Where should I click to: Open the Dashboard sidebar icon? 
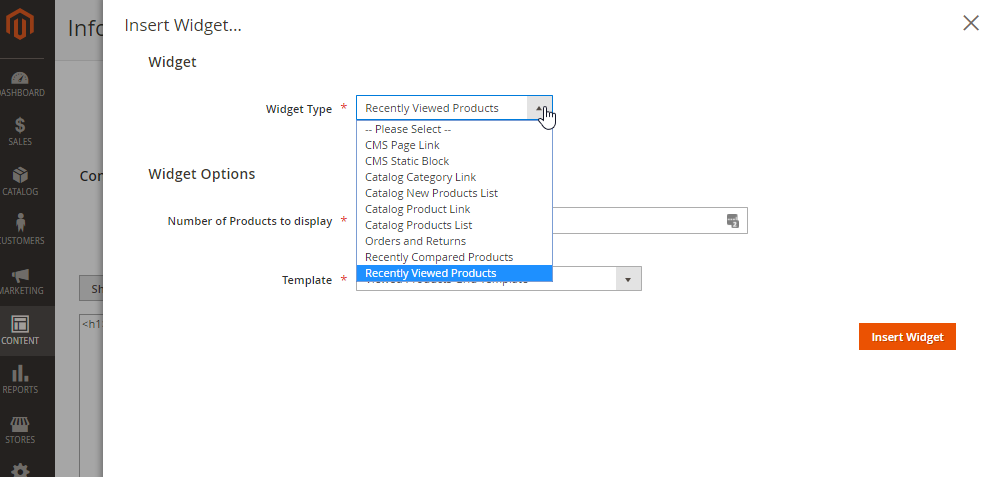pyautogui.click(x=20, y=79)
